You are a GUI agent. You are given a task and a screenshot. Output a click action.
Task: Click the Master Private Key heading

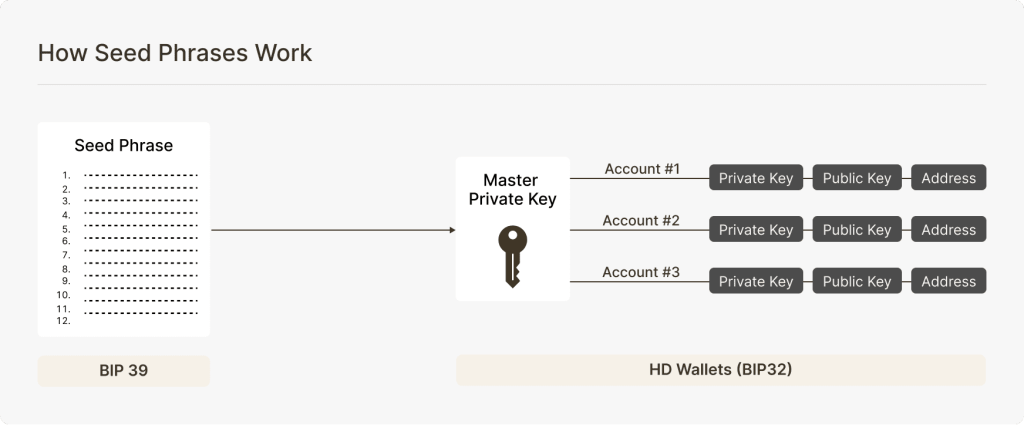point(512,189)
